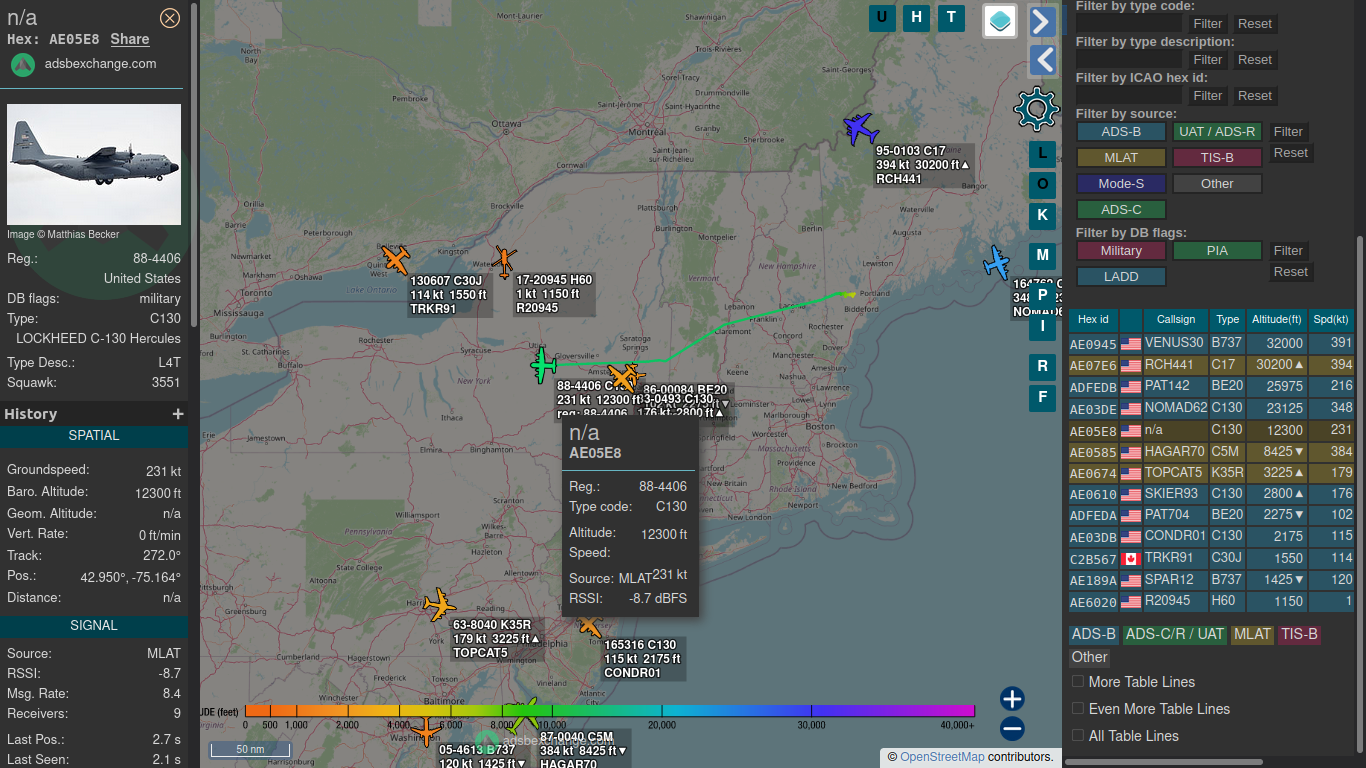The height and width of the screenshot is (768, 1366).
Task: Select PIA DB flag filter
Action: tap(1217, 251)
